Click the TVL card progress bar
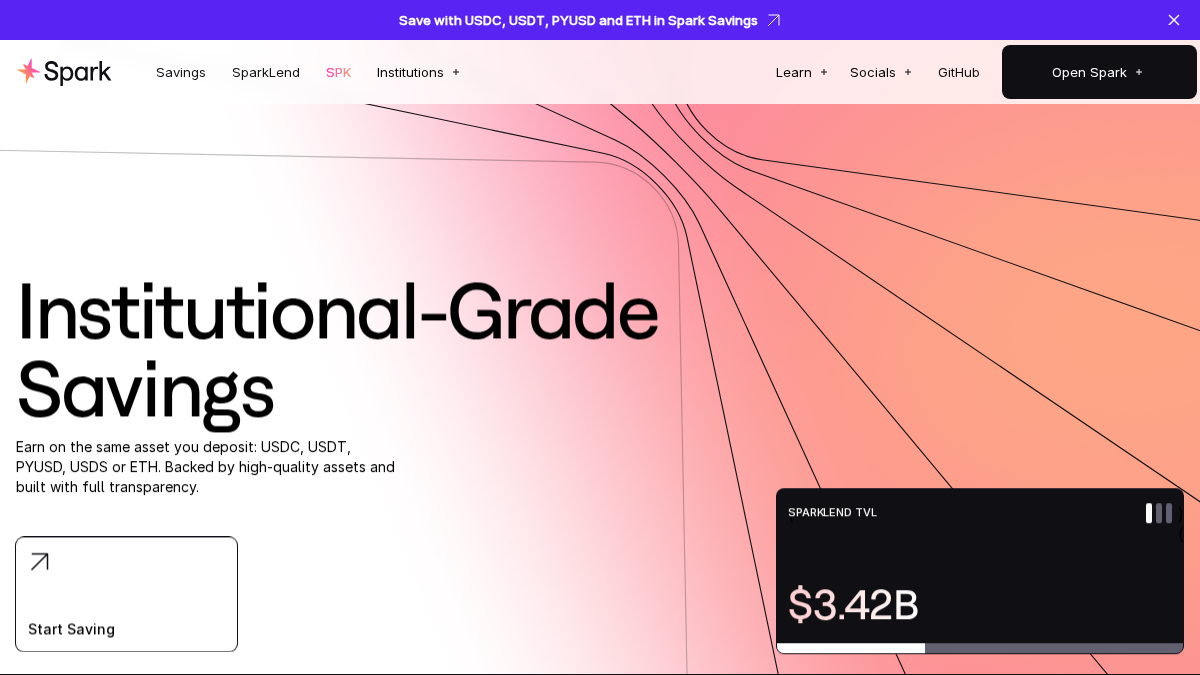This screenshot has width=1200, height=675. pos(980,648)
